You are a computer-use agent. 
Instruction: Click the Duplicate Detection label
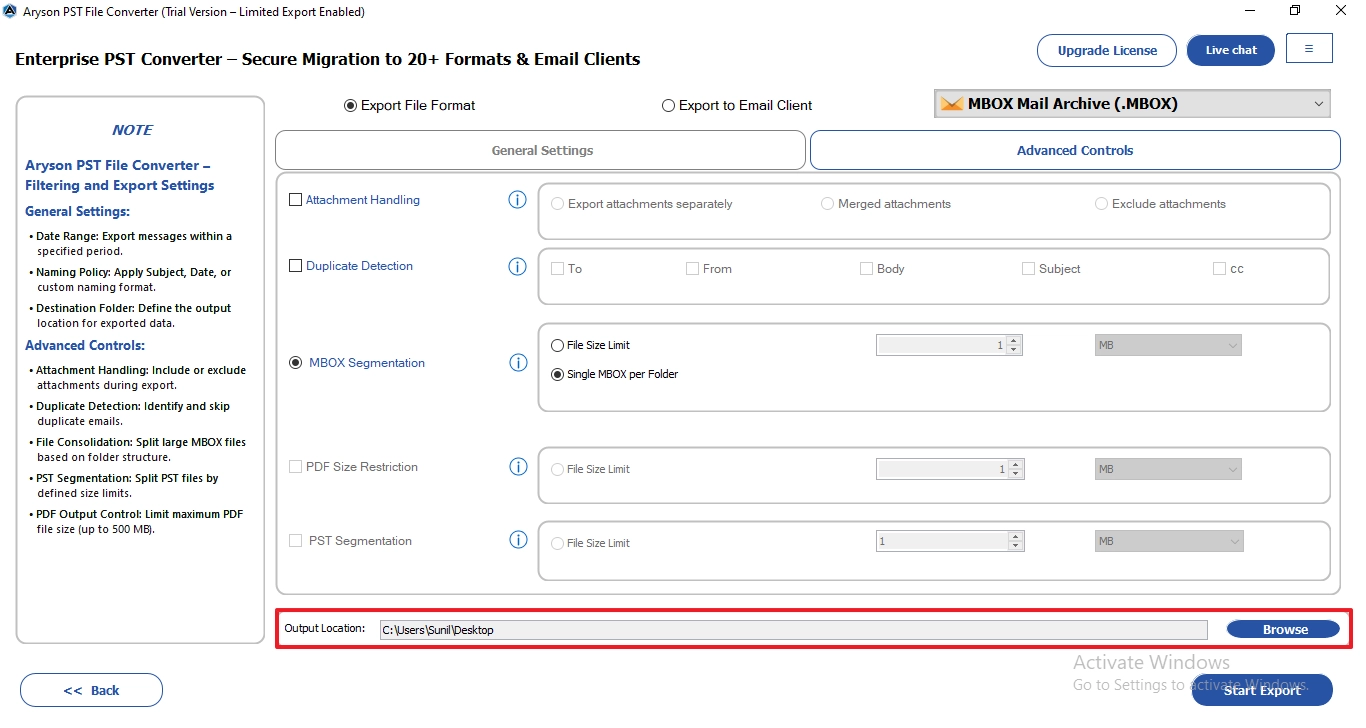point(359,266)
